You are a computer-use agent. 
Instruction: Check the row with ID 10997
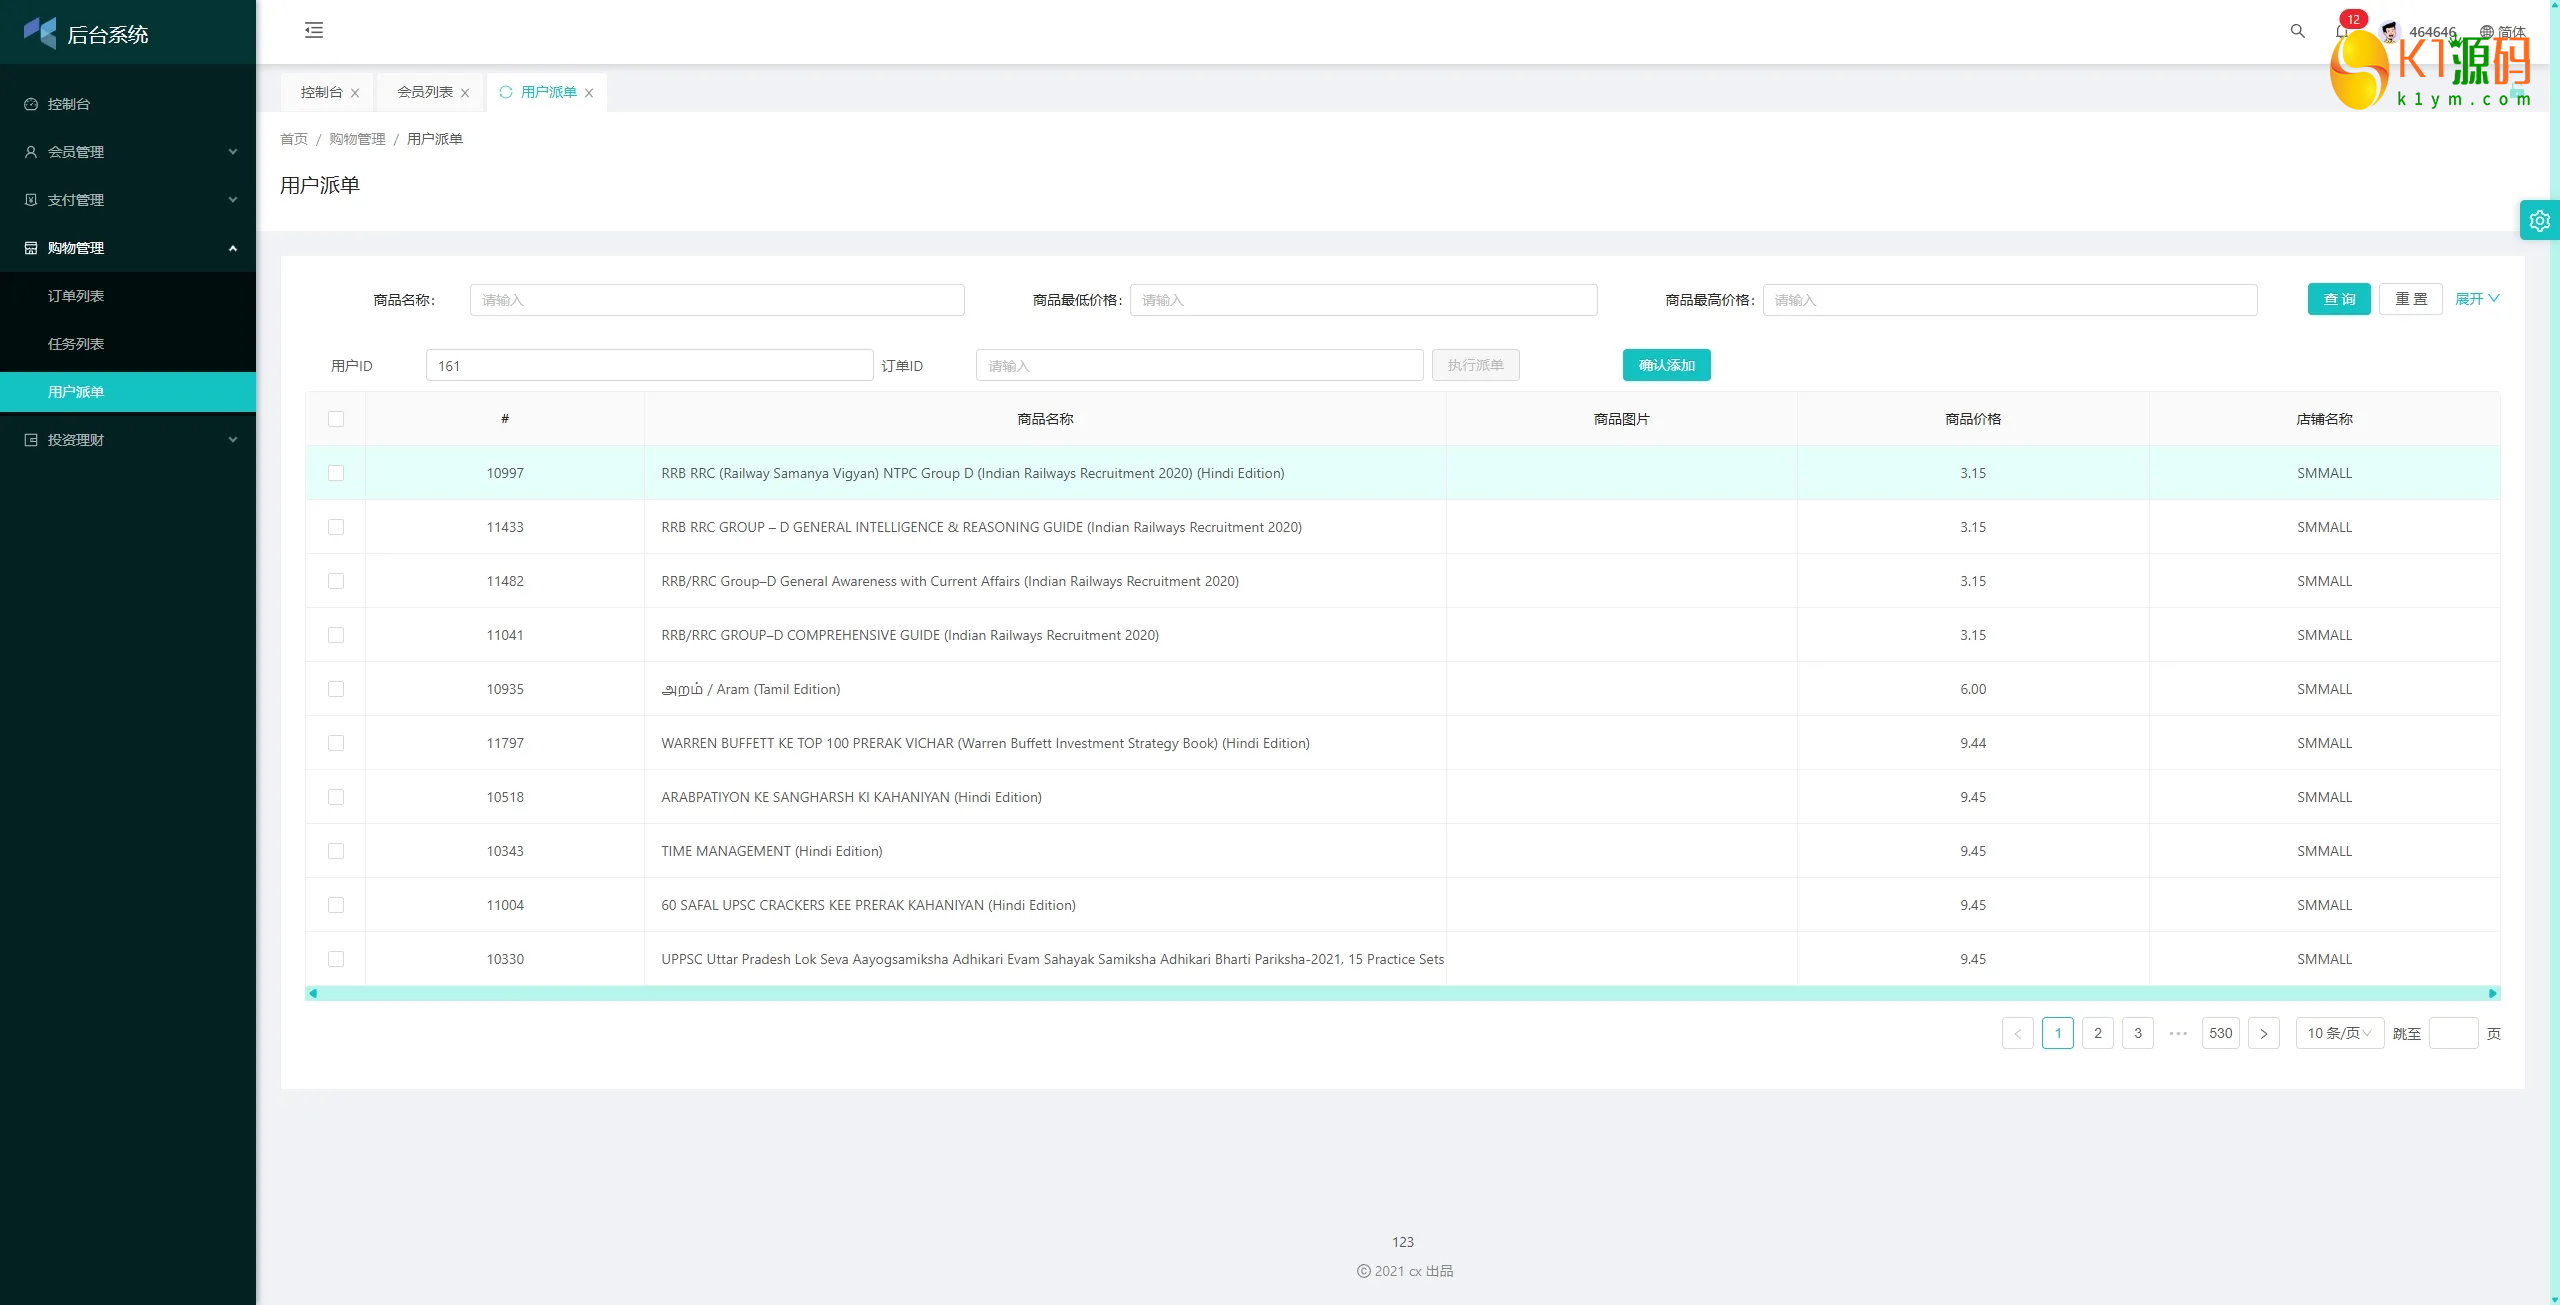[x=336, y=473]
